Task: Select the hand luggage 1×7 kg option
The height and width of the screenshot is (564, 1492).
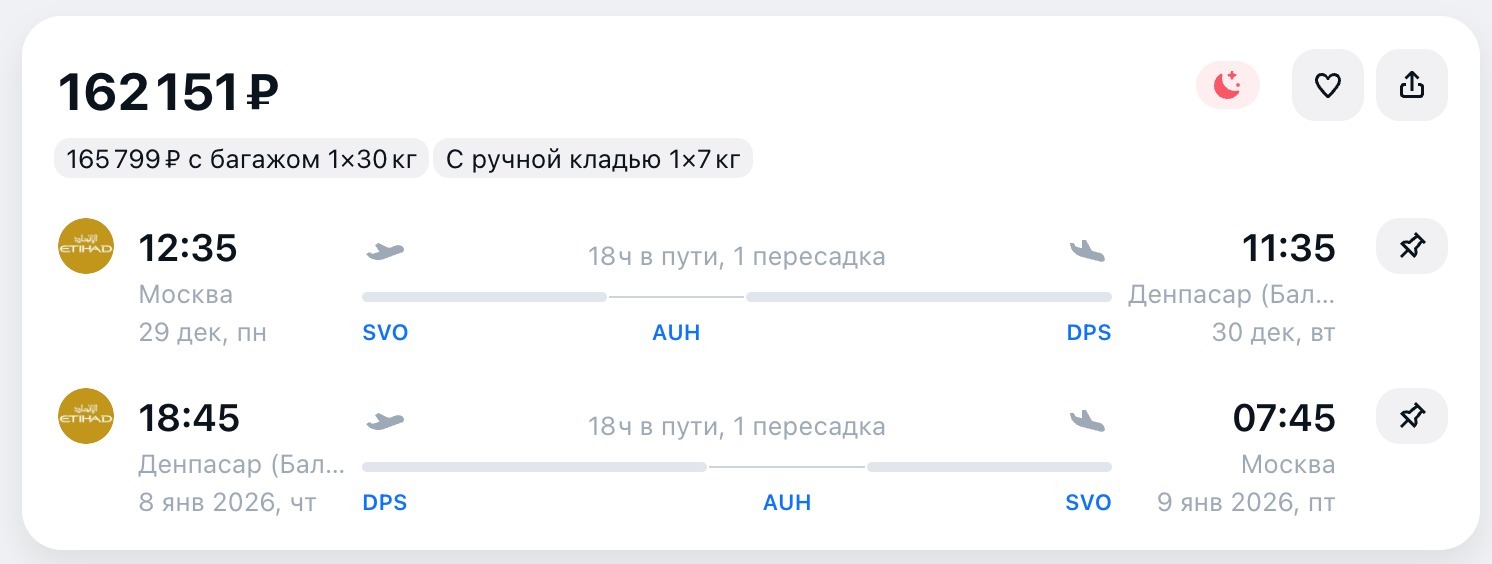Action: tap(592, 159)
